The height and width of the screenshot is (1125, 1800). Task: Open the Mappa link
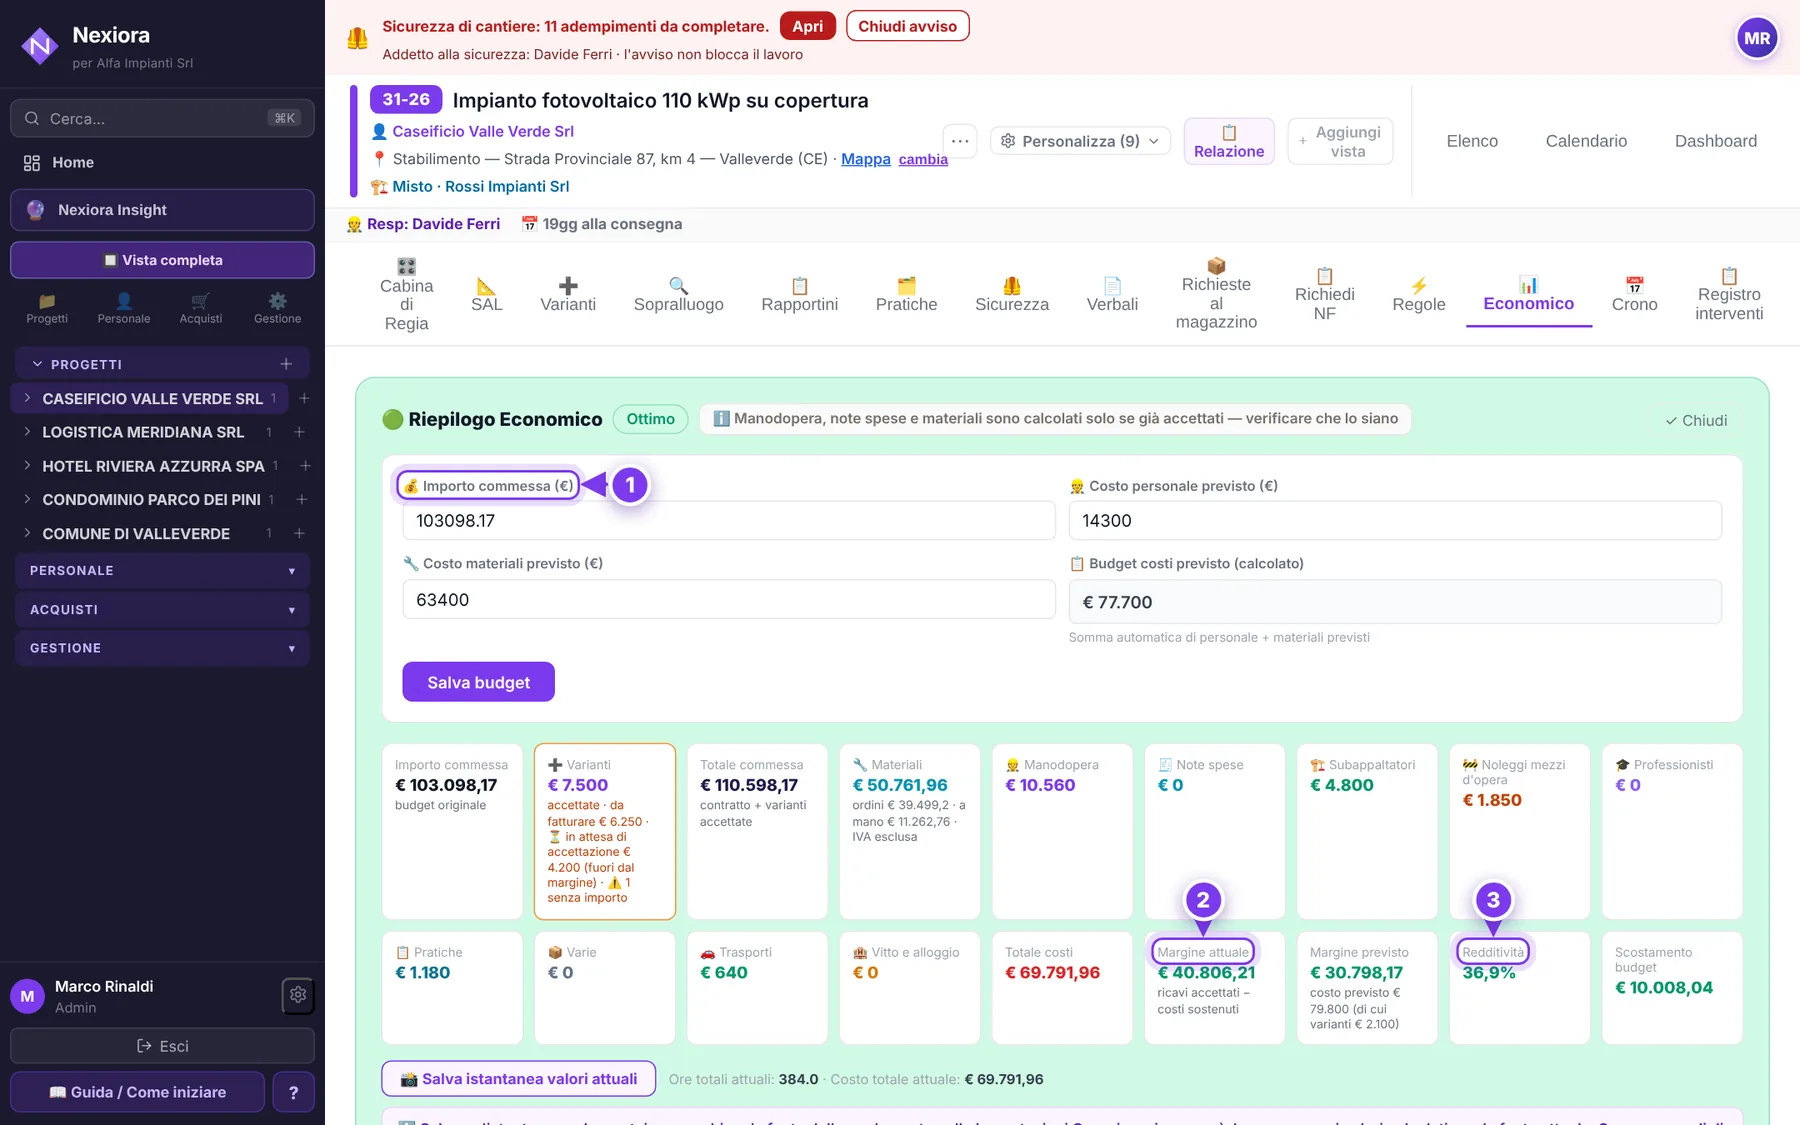[866, 159]
